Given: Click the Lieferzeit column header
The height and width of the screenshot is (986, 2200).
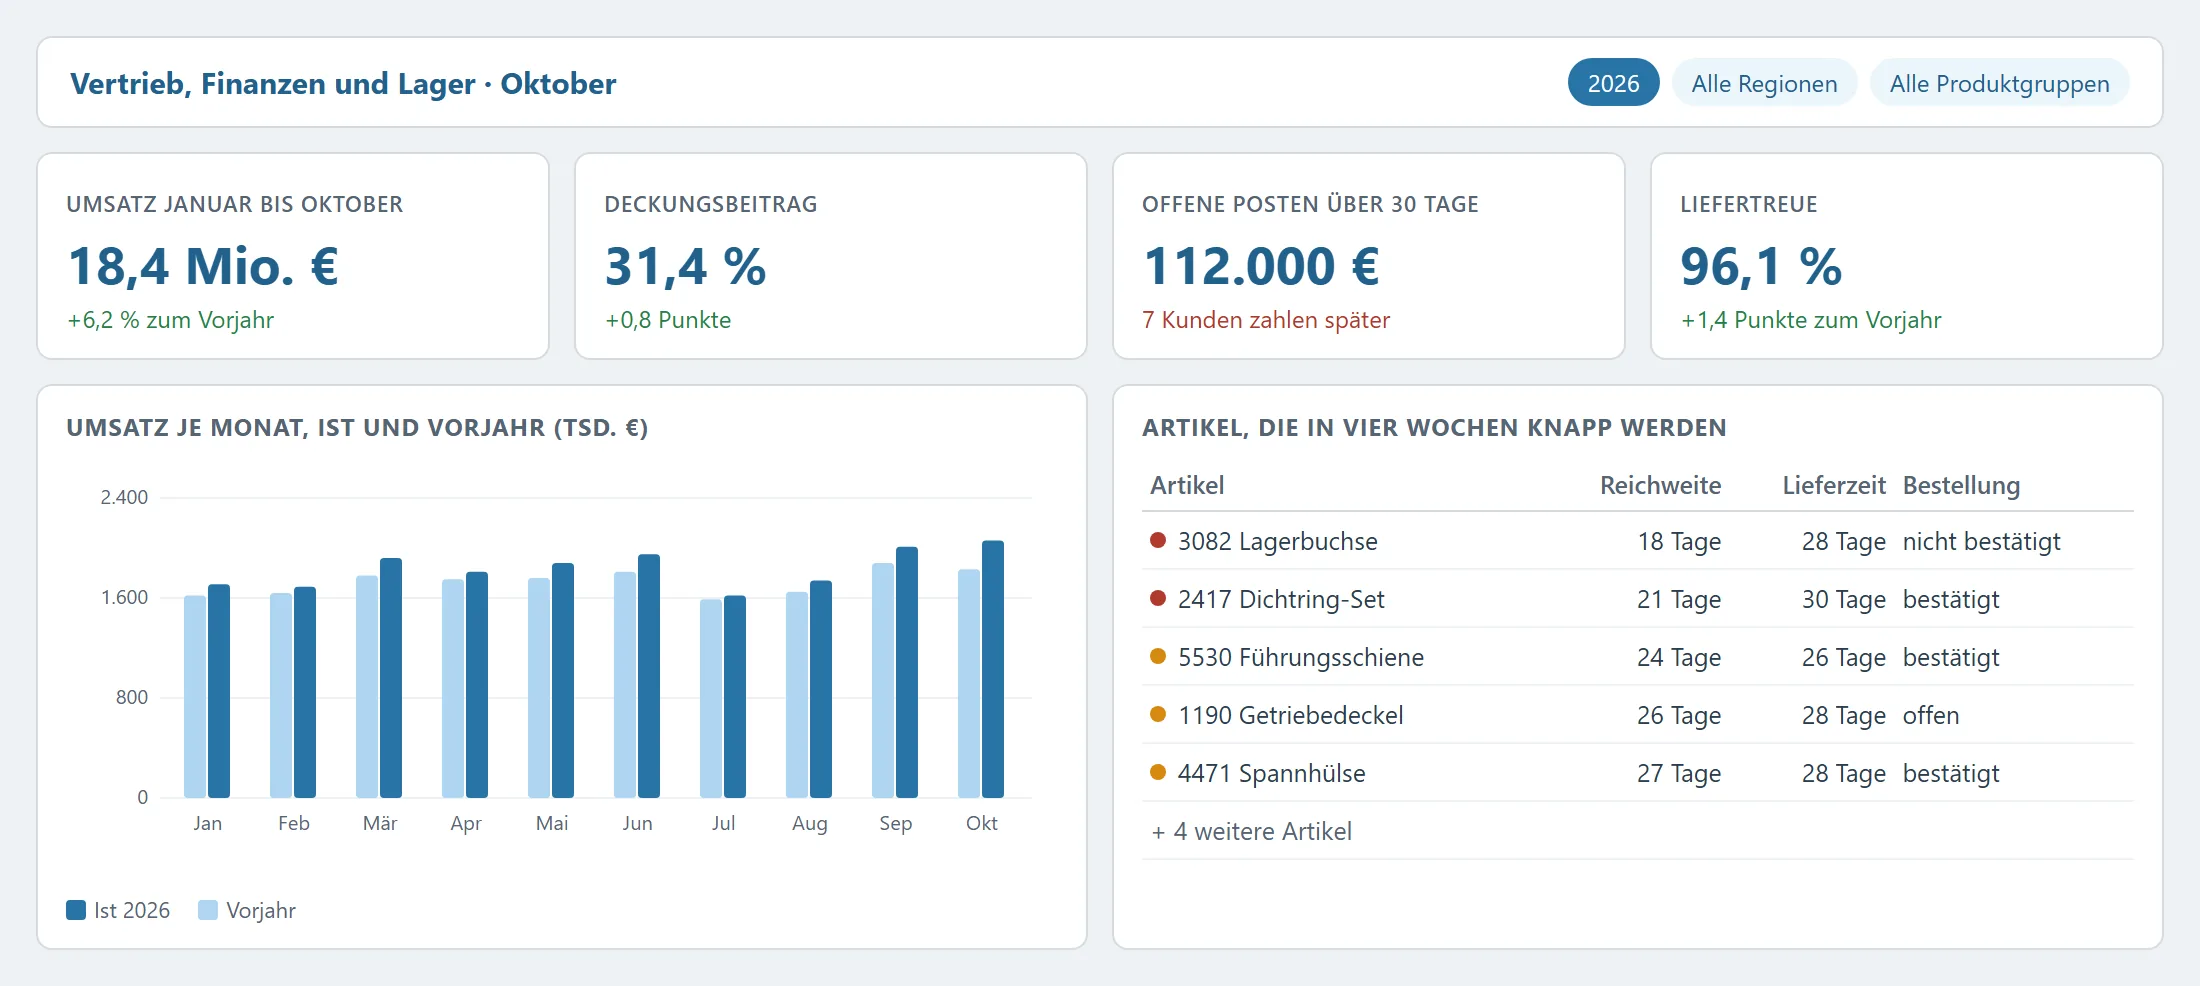Looking at the screenshot, I should 1834,485.
